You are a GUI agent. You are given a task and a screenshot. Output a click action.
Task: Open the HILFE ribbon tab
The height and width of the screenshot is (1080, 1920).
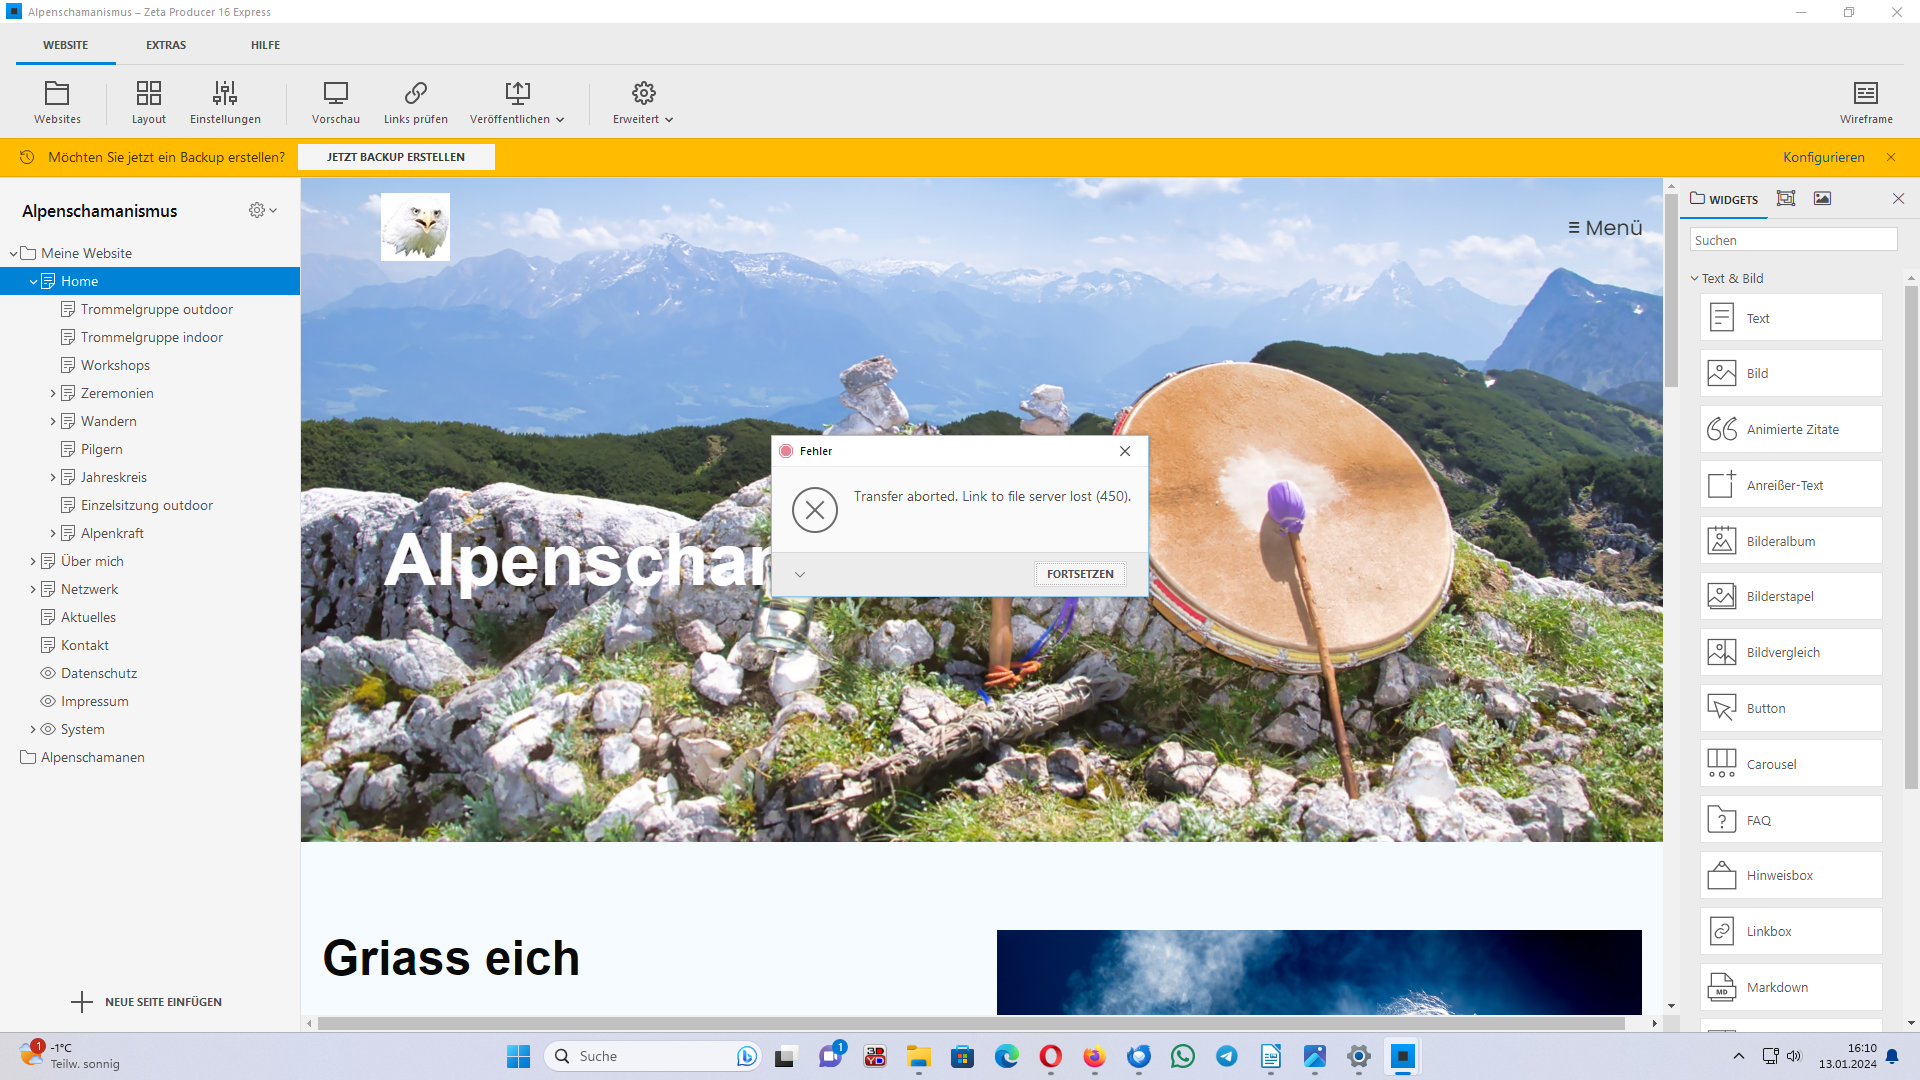[265, 45]
